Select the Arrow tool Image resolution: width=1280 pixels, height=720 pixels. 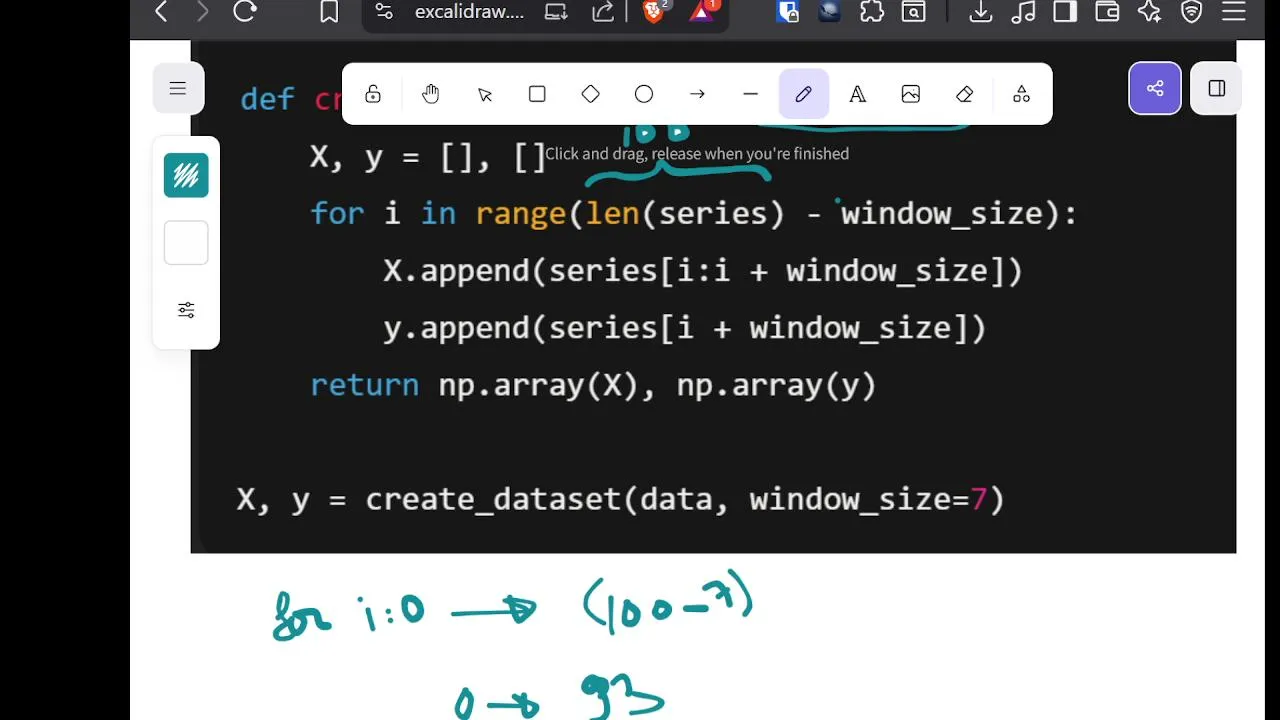pos(697,94)
